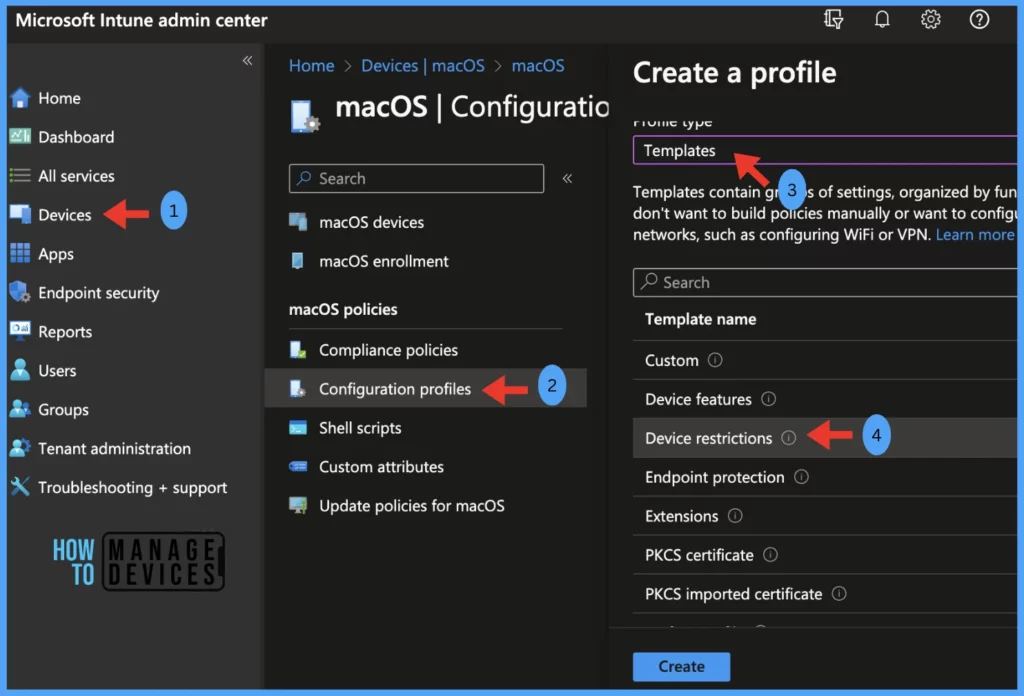Sort by Template name column header
1024x696 pixels.
(700, 319)
